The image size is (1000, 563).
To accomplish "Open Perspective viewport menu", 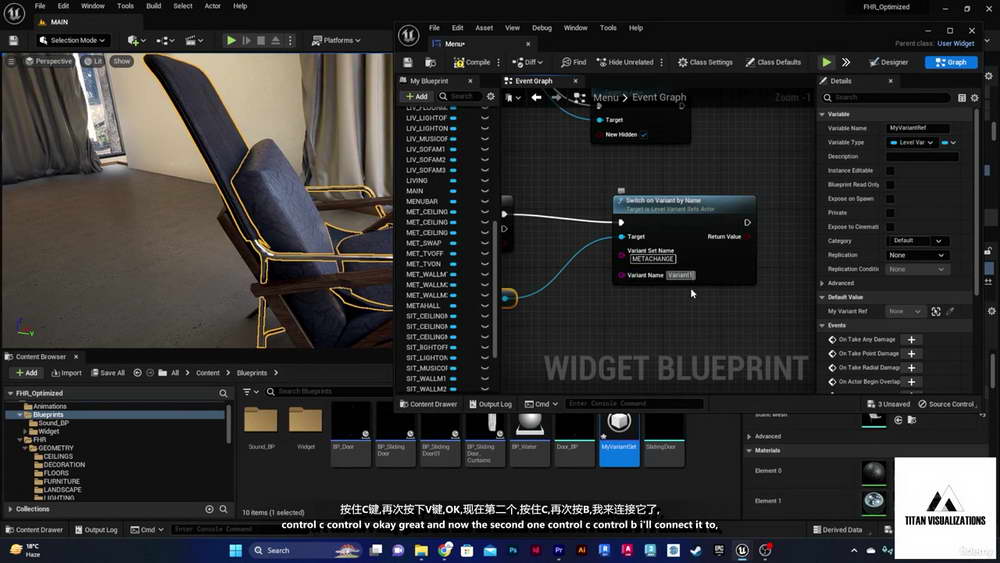I will 48,61.
